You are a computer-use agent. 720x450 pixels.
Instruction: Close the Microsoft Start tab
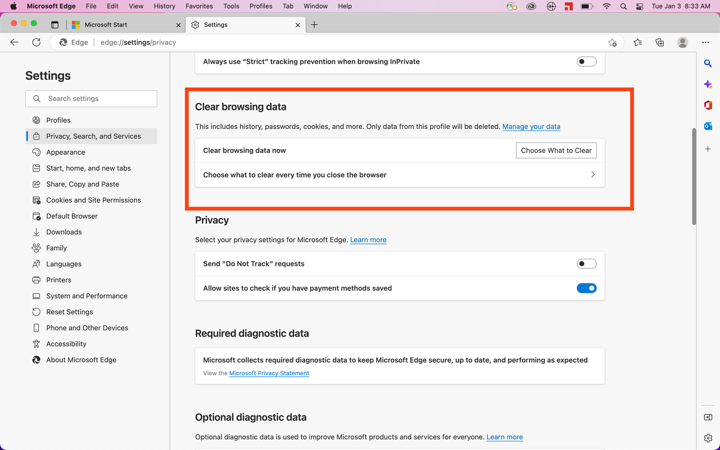179,25
